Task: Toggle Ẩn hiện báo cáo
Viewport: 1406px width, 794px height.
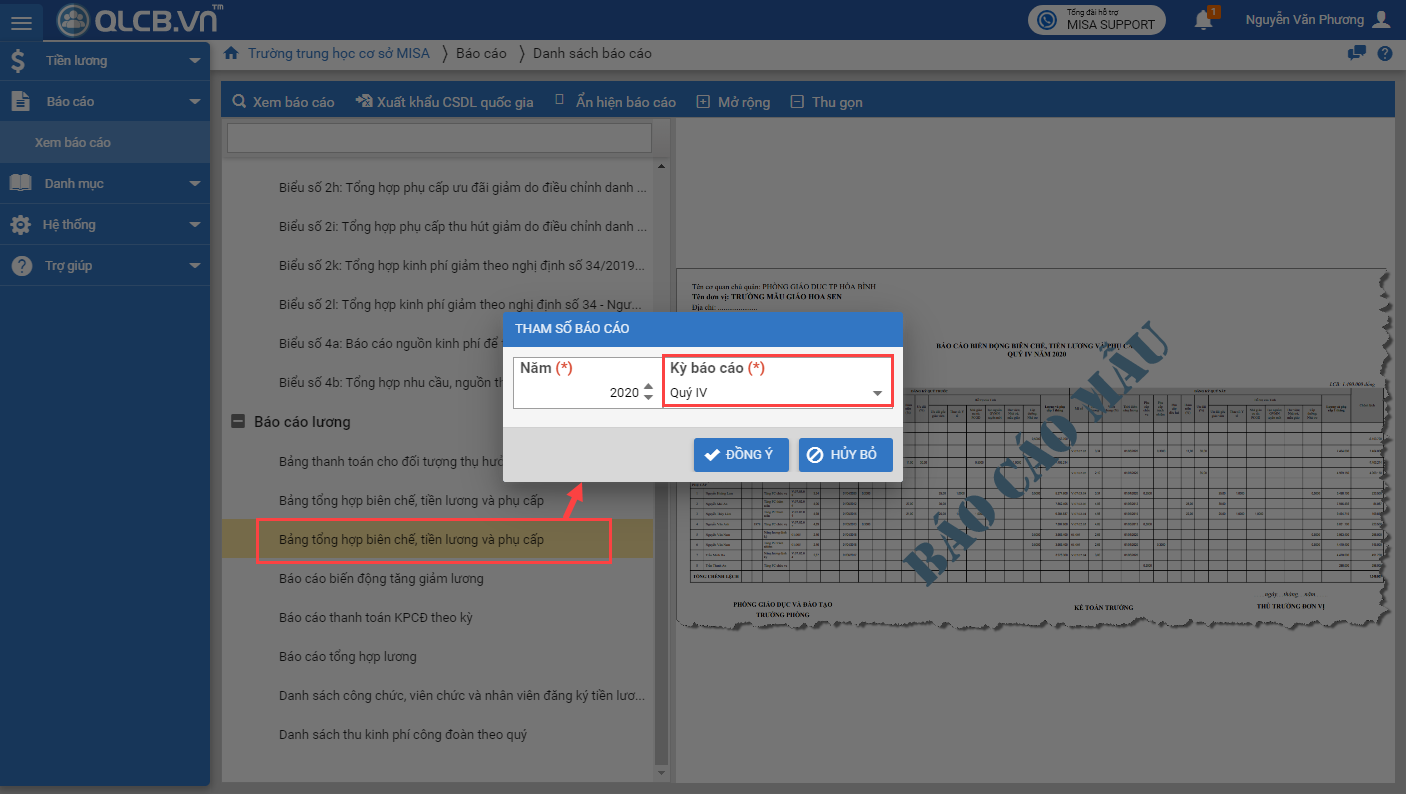Action: (615, 102)
